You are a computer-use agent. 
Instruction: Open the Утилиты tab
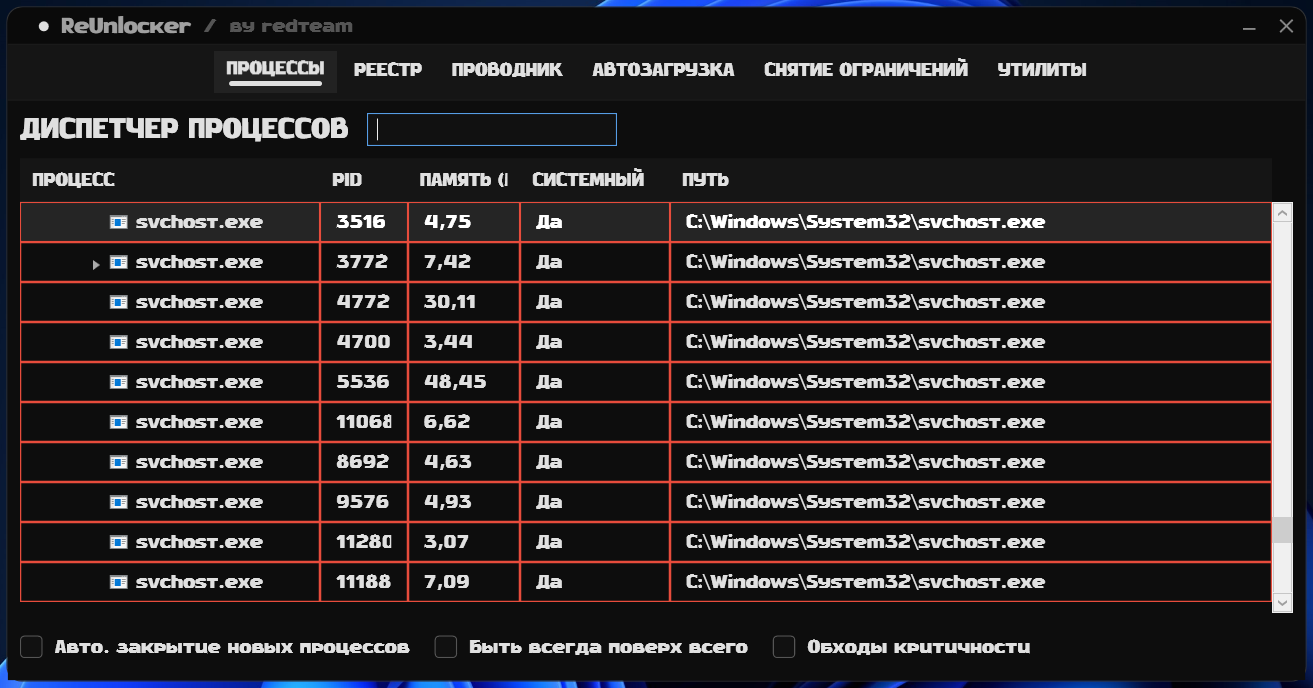(1042, 70)
